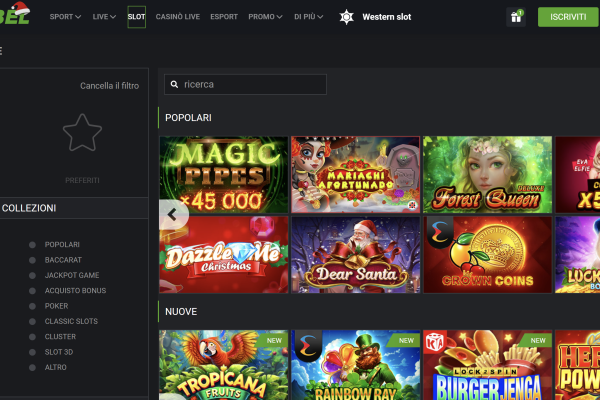
Task: Click the sheriff star Western slot icon
Action: tap(346, 17)
